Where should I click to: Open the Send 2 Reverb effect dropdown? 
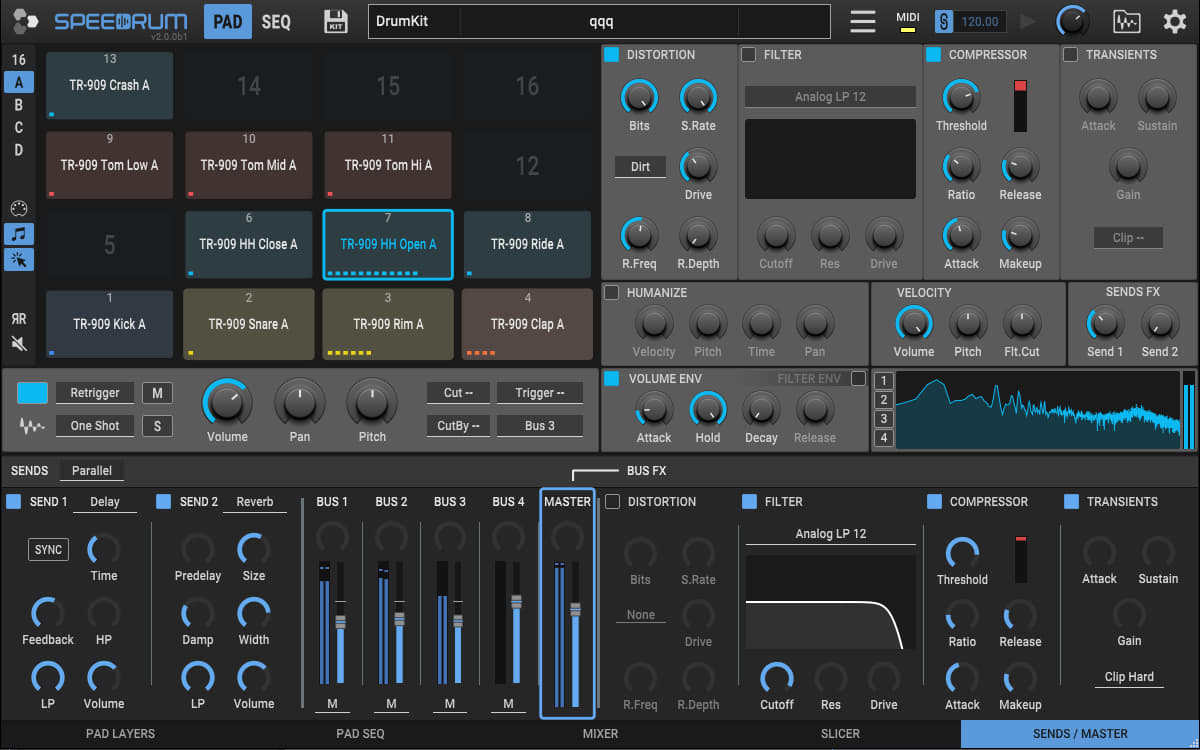tap(255, 502)
